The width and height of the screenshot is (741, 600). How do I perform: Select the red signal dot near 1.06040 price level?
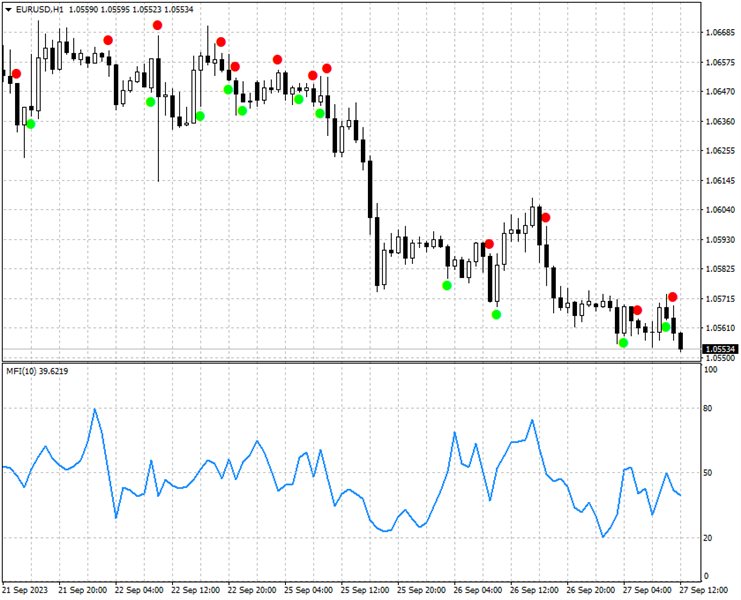[546, 218]
